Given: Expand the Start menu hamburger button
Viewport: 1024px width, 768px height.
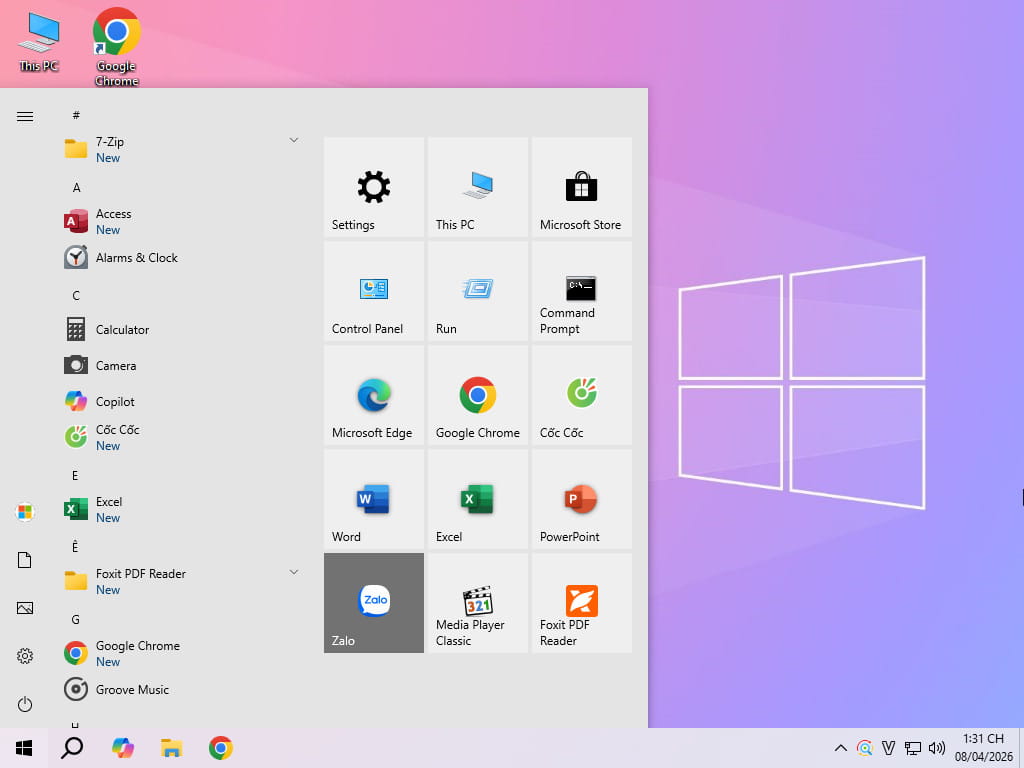Looking at the screenshot, I should [25, 116].
